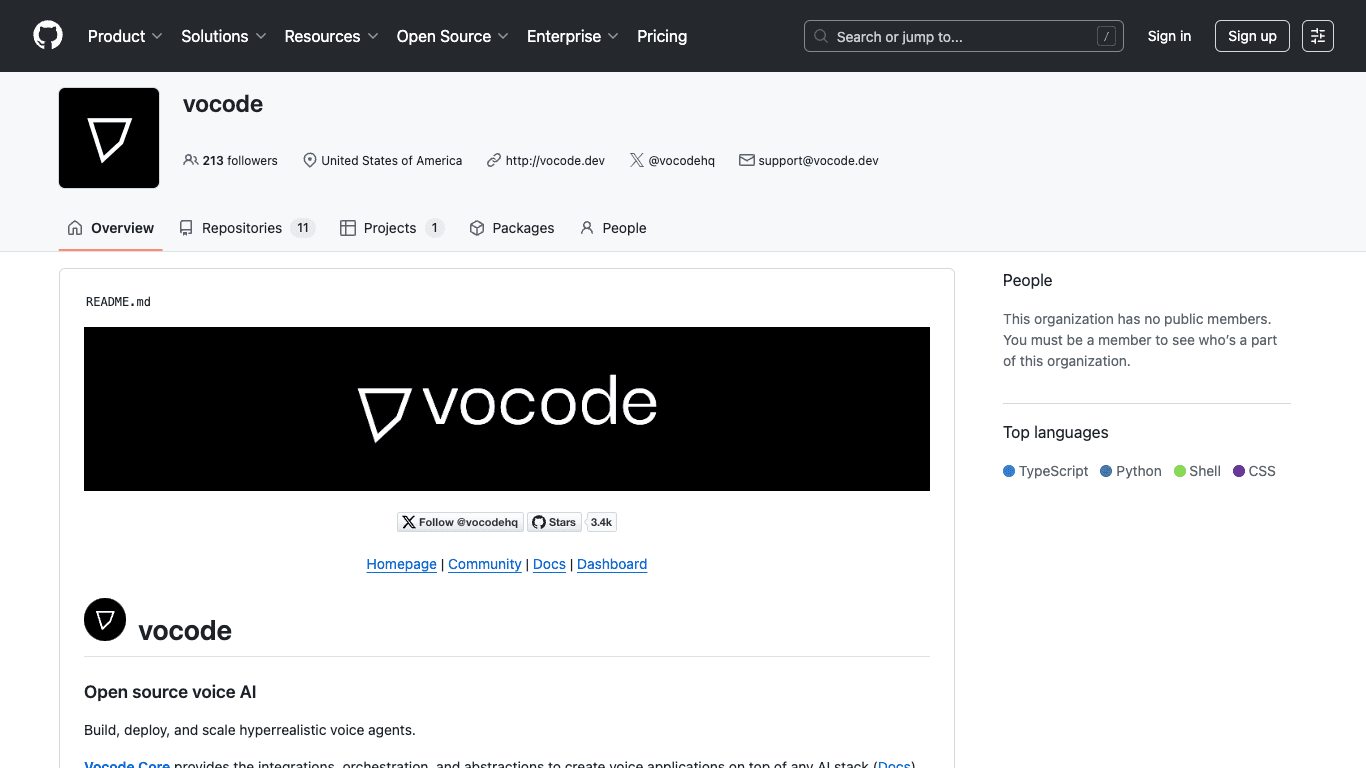Focus the Search or jump to field

[x=964, y=36]
